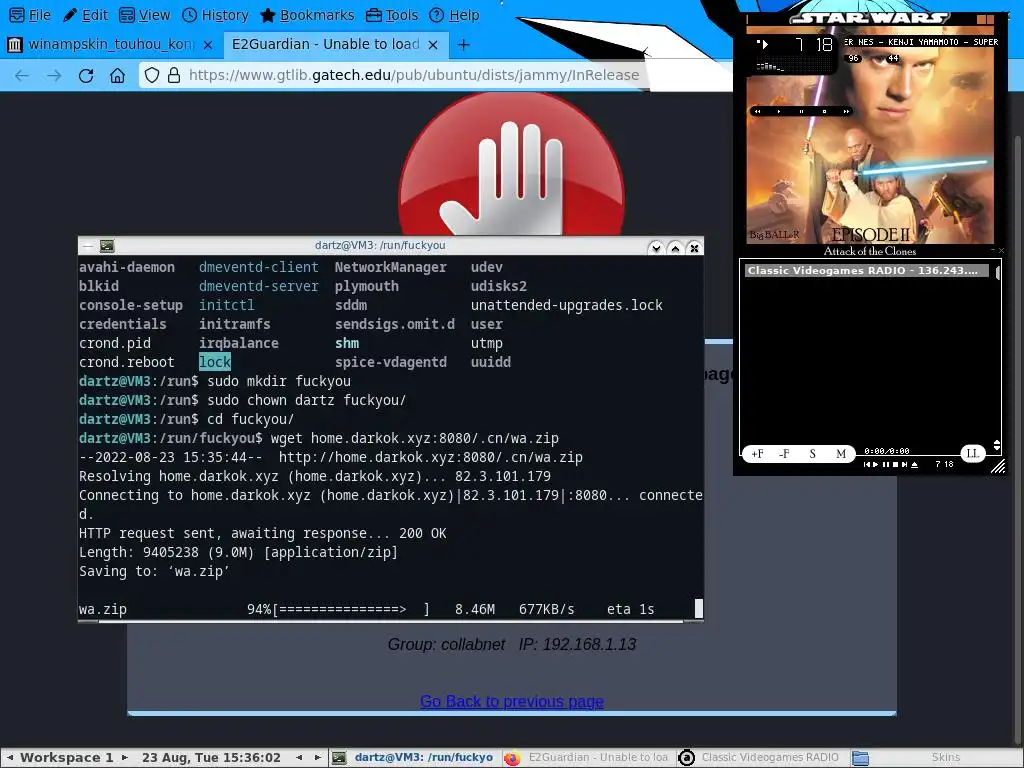This screenshot has height=768, width=1024.
Task: Go forward one page in browser
Action: 54,75
